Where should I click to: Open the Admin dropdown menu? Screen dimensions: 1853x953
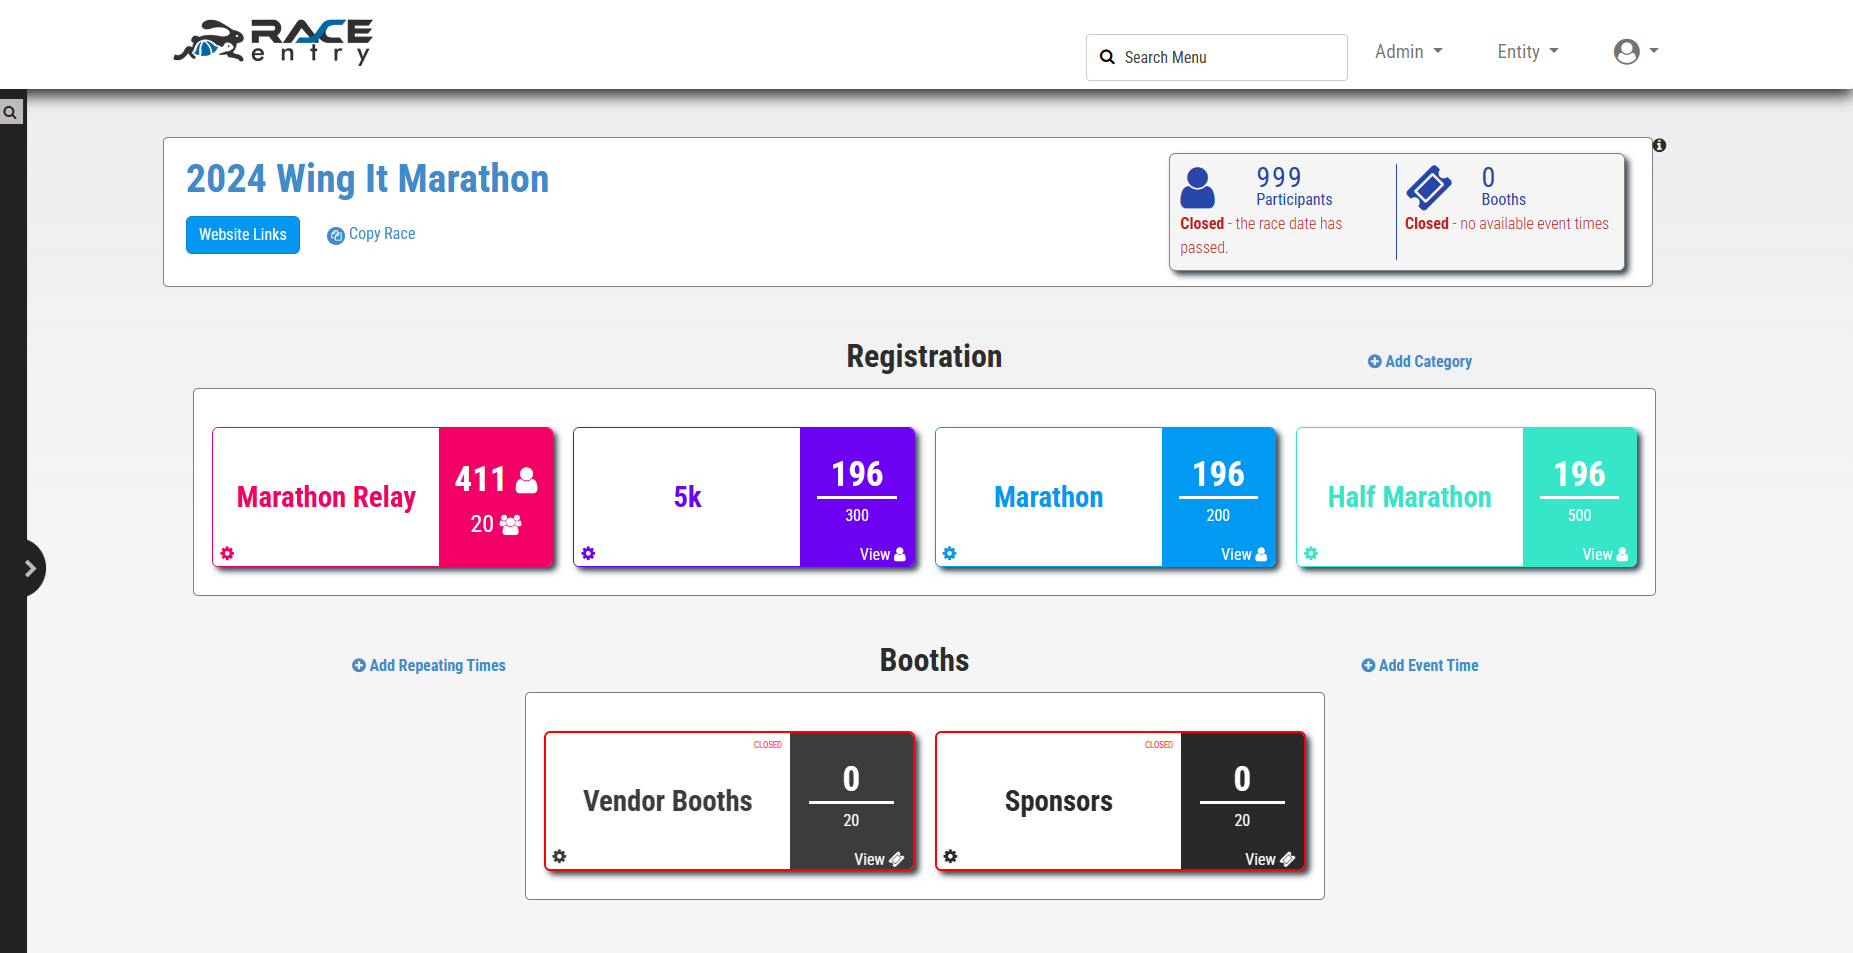point(1408,51)
